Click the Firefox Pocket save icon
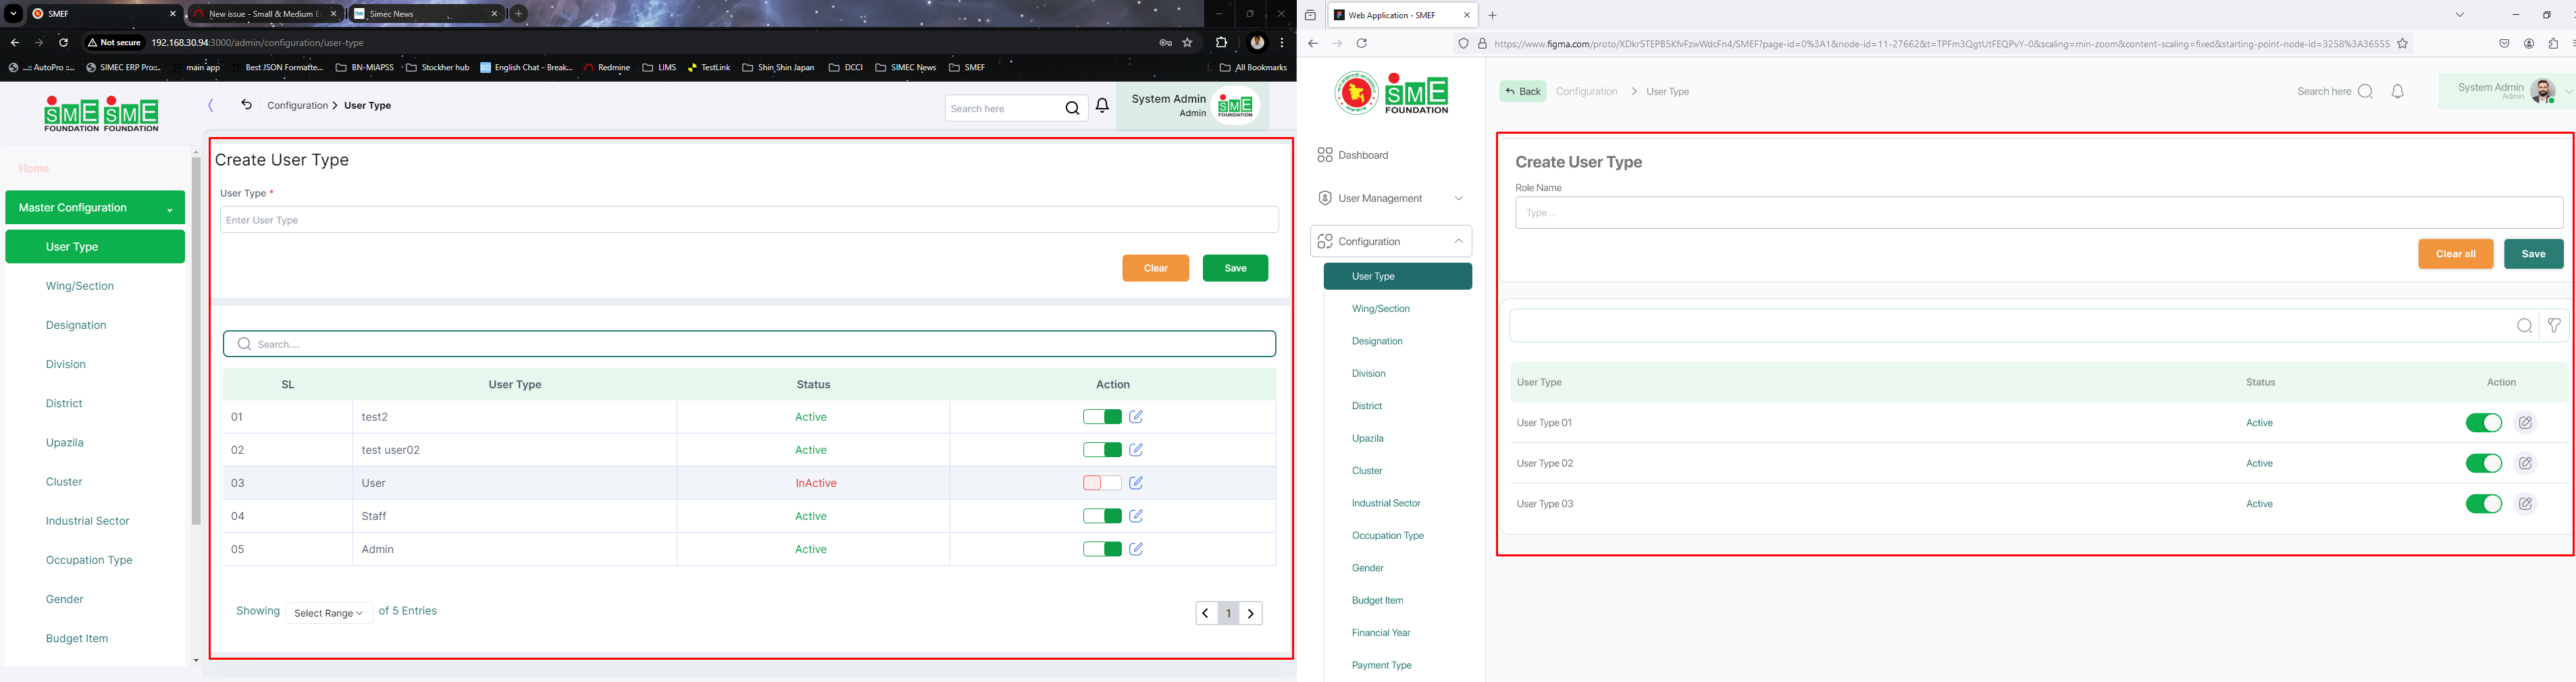 pos(2504,44)
